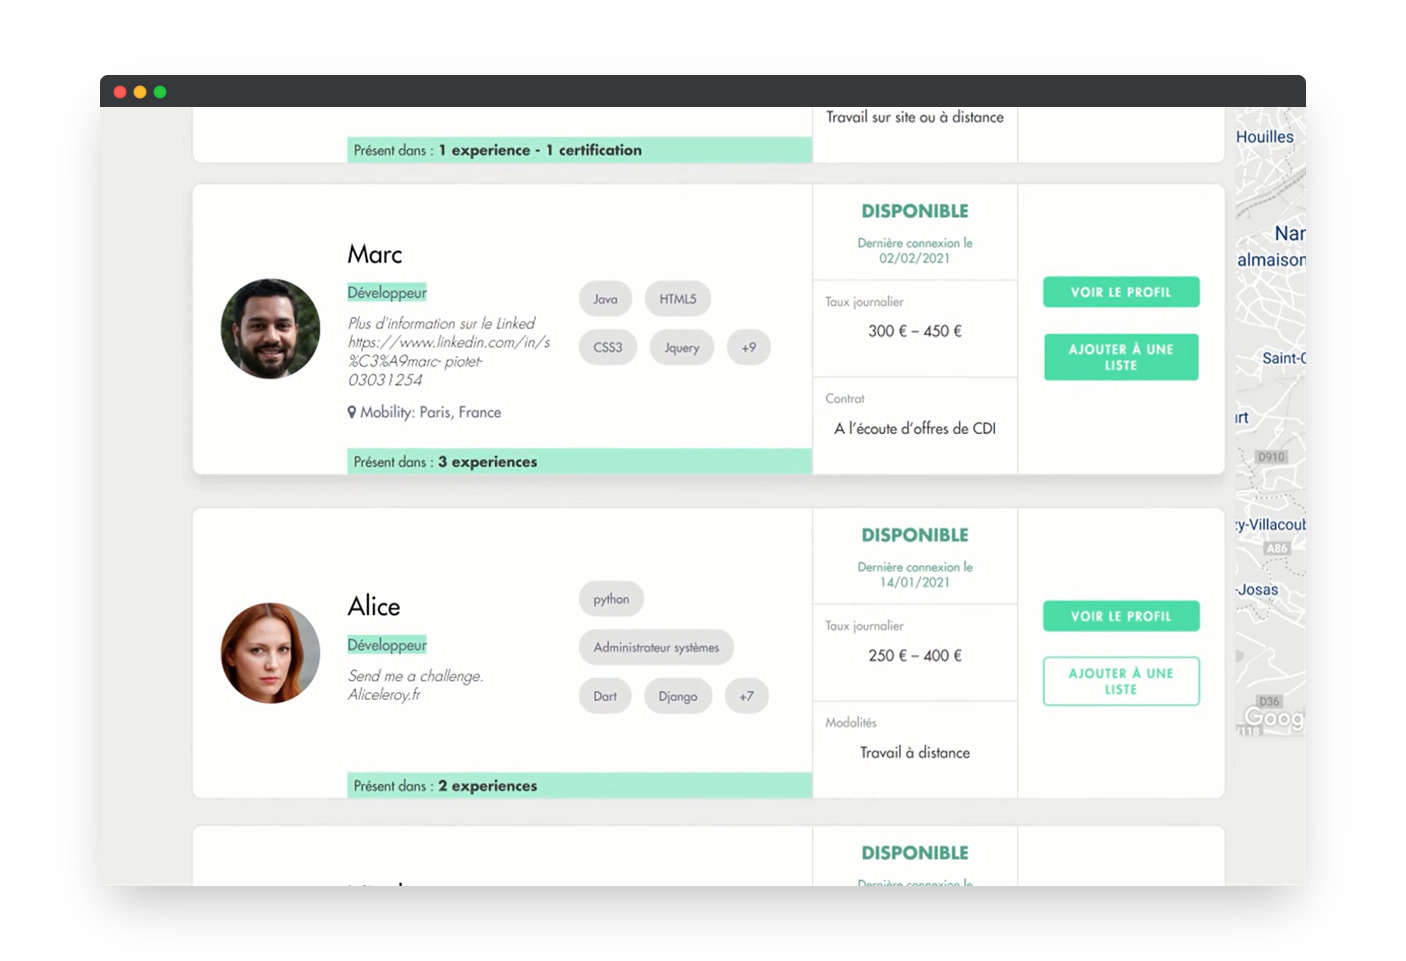Image resolution: width=1406 pixels, height=961 pixels.
Task: Select the Dart skill tag
Action: (605, 696)
